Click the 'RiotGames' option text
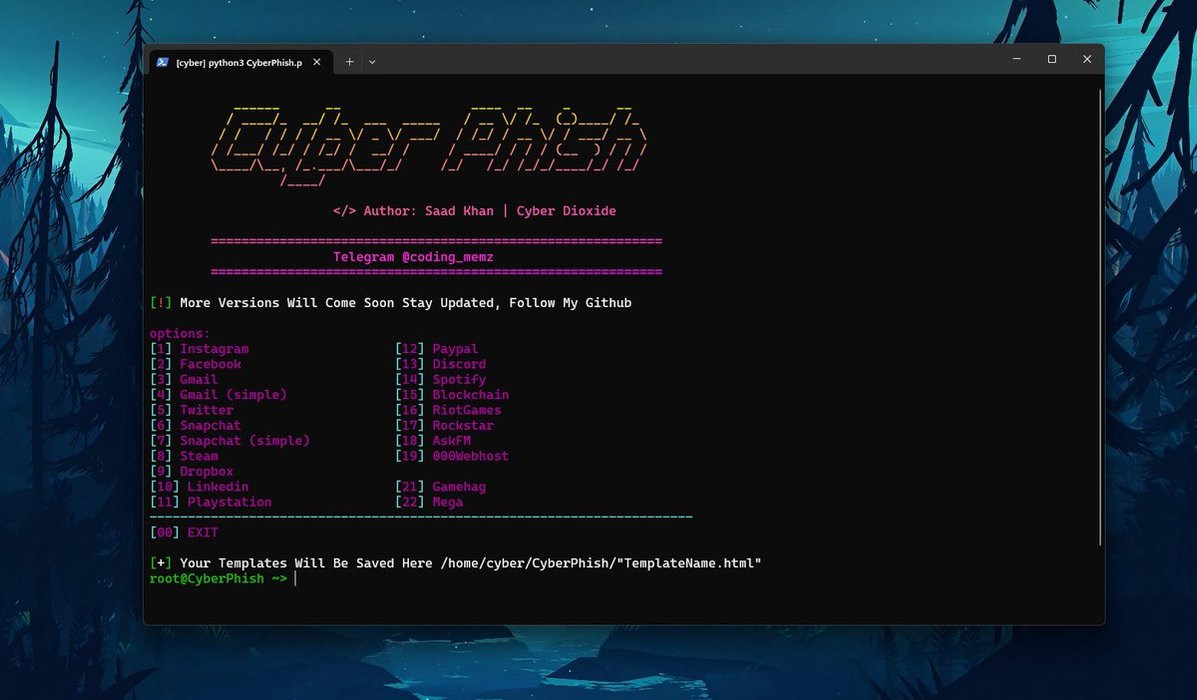Screen dimensions: 1197x700 466,410
